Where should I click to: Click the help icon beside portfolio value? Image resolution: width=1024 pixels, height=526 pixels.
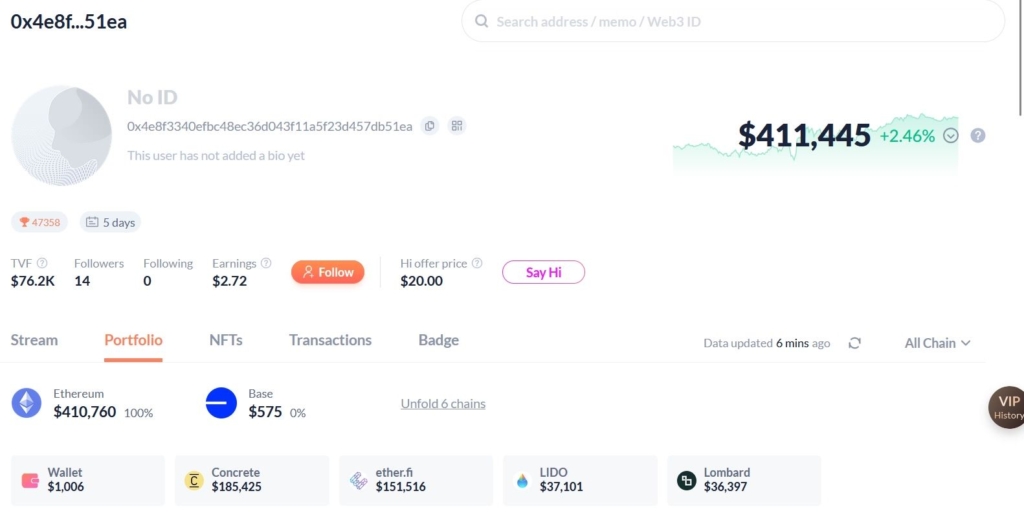pyautogui.click(x=978, y=135)
